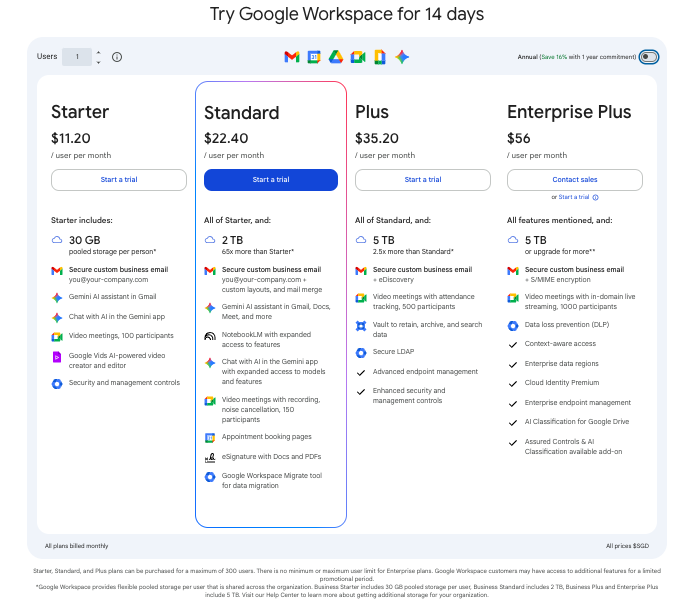This screenshot has width=688, height=601.
Task: Click 'Assured Controls & AI Classification' text
Action: click(573, 447)
